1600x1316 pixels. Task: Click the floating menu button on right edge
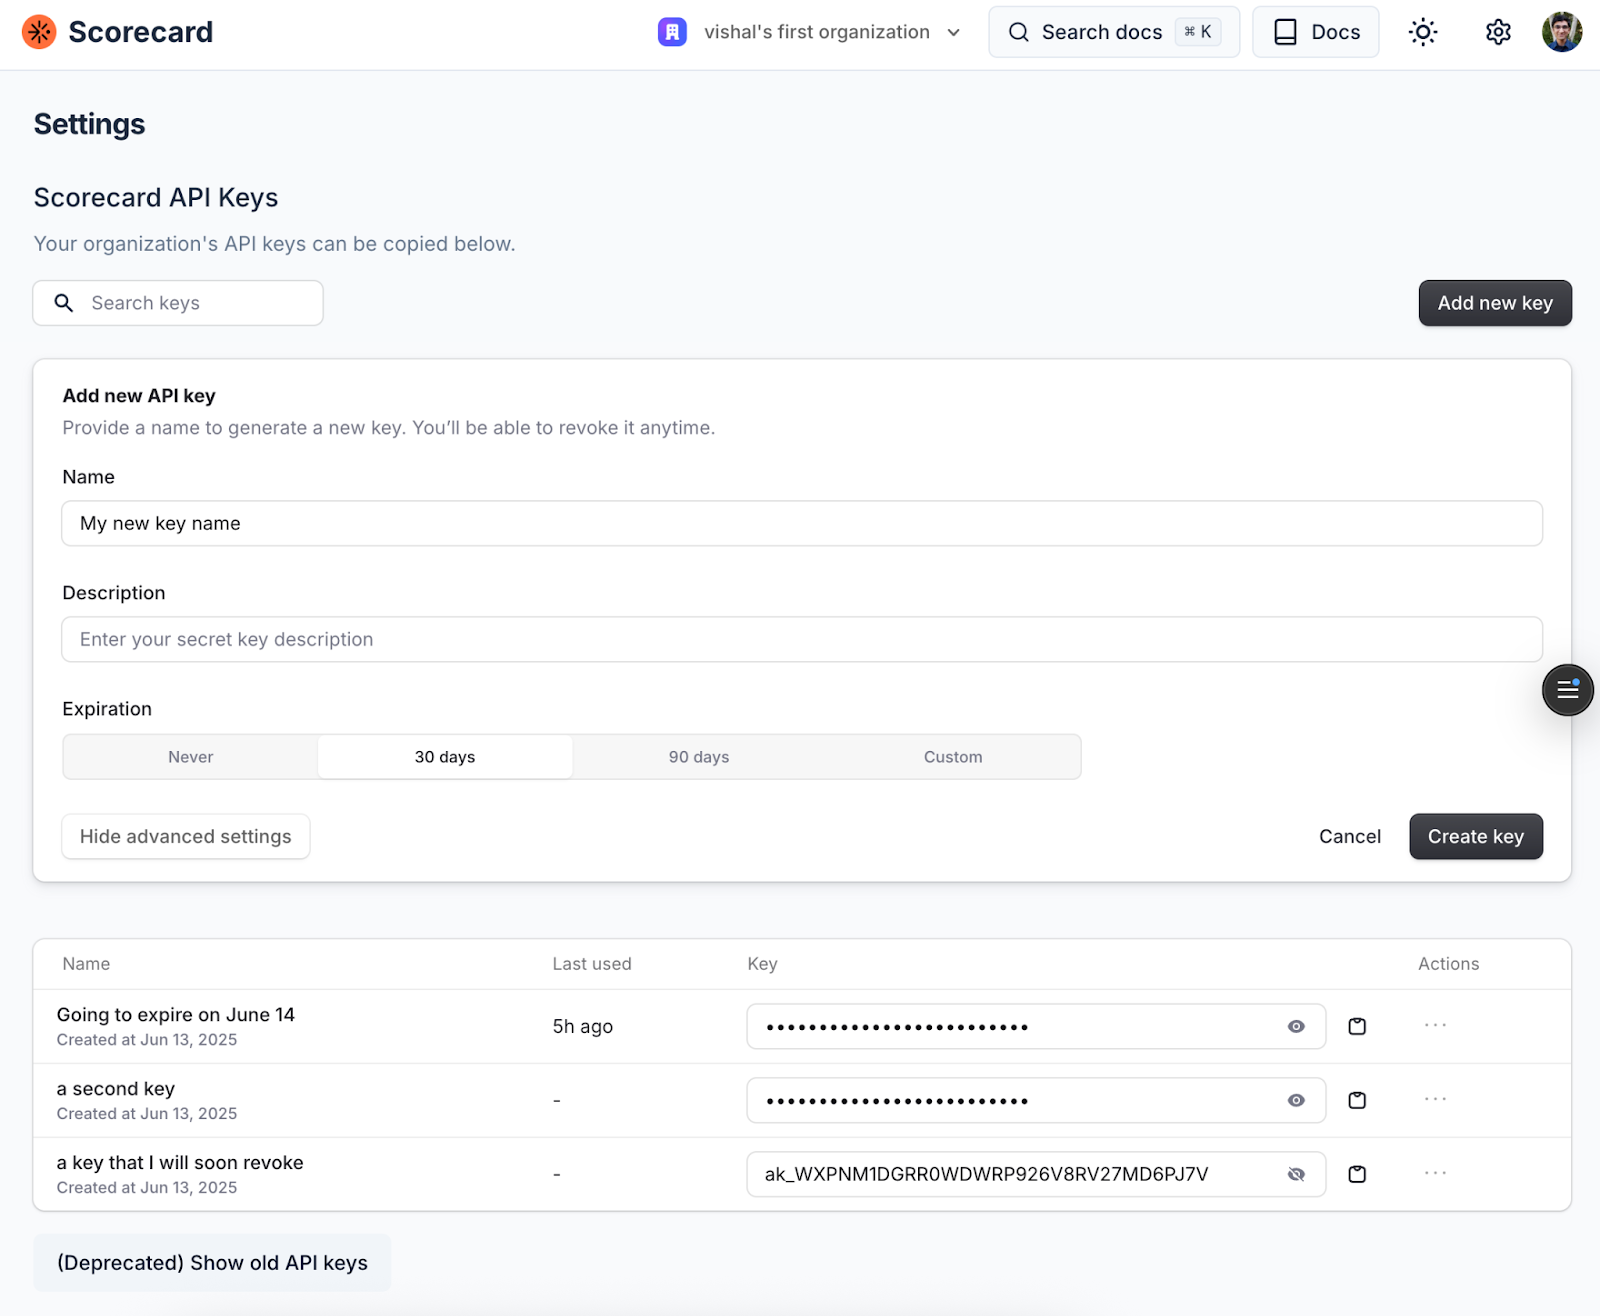point(1567,689)
